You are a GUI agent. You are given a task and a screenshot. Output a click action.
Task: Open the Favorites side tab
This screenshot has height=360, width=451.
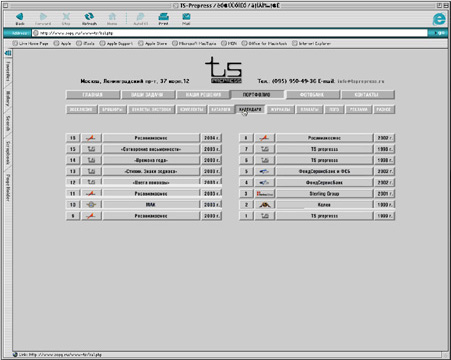[8, 71]
